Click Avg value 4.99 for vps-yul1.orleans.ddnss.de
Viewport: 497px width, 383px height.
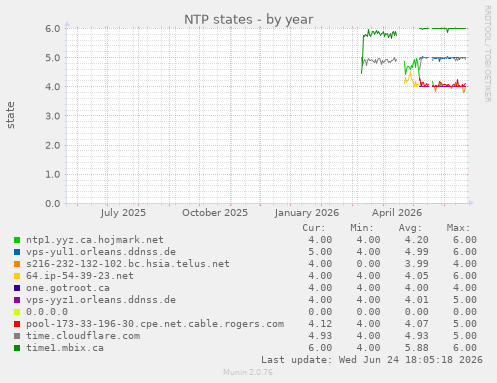[417, 252]
